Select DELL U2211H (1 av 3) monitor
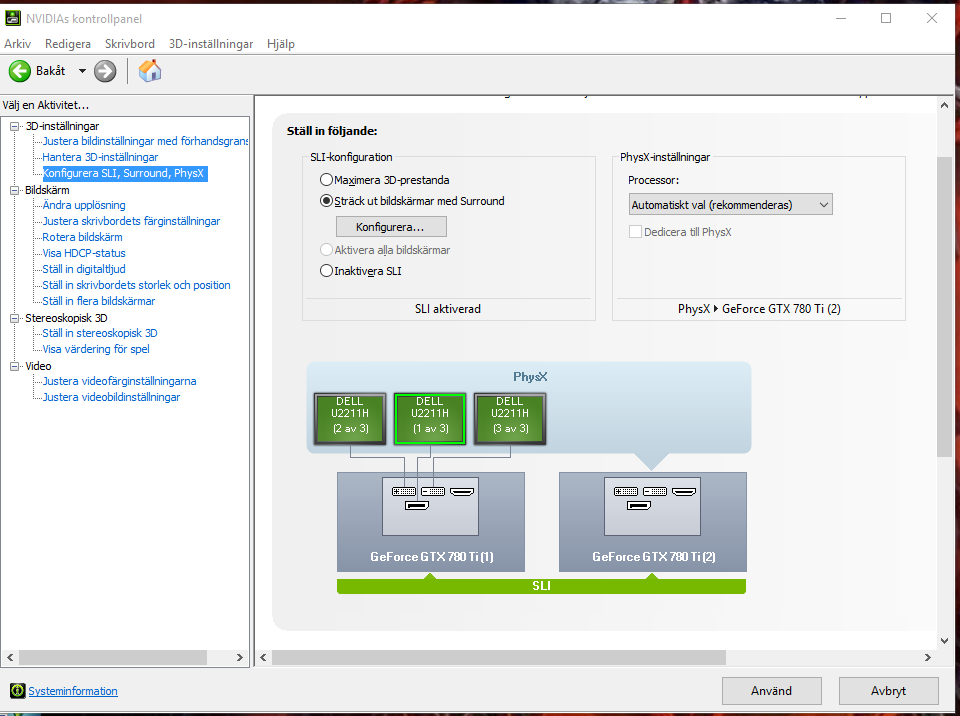 click(x=430, y=418)
